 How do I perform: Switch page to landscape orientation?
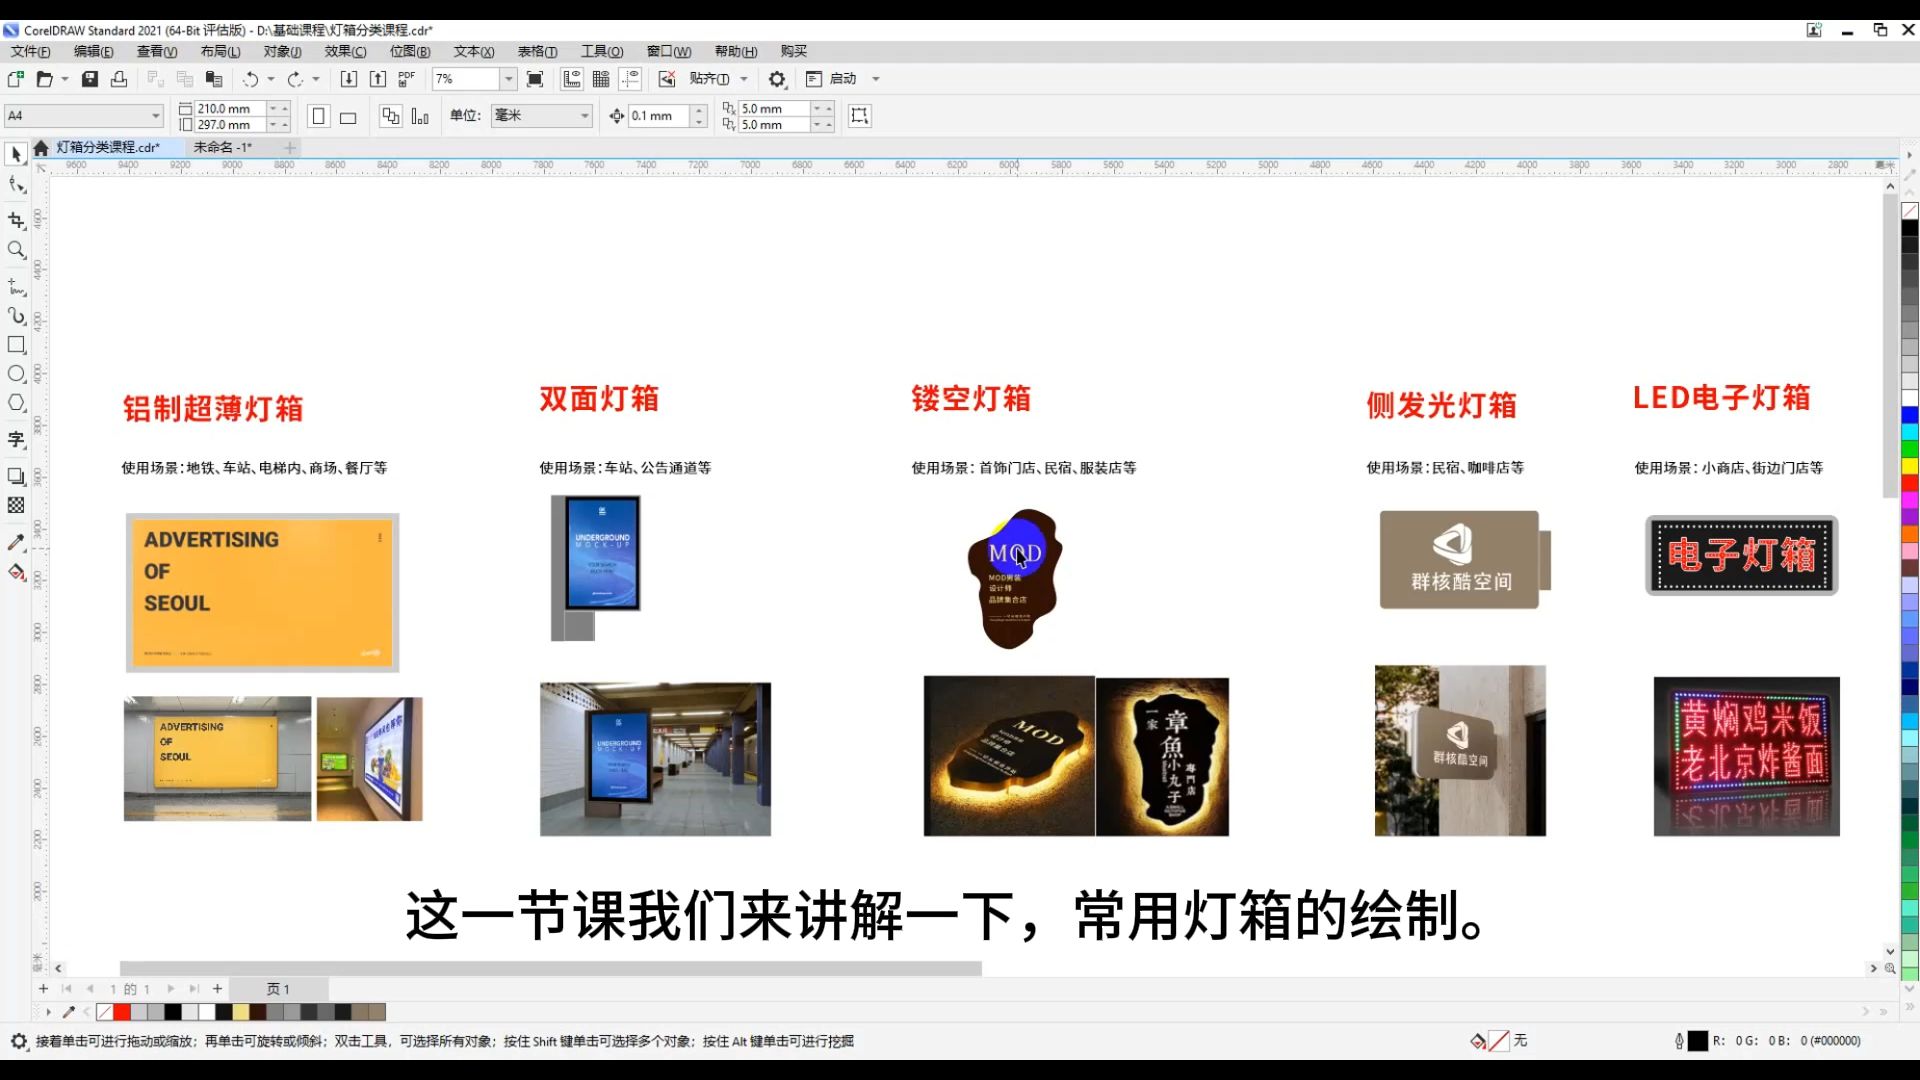click(348, 116)
